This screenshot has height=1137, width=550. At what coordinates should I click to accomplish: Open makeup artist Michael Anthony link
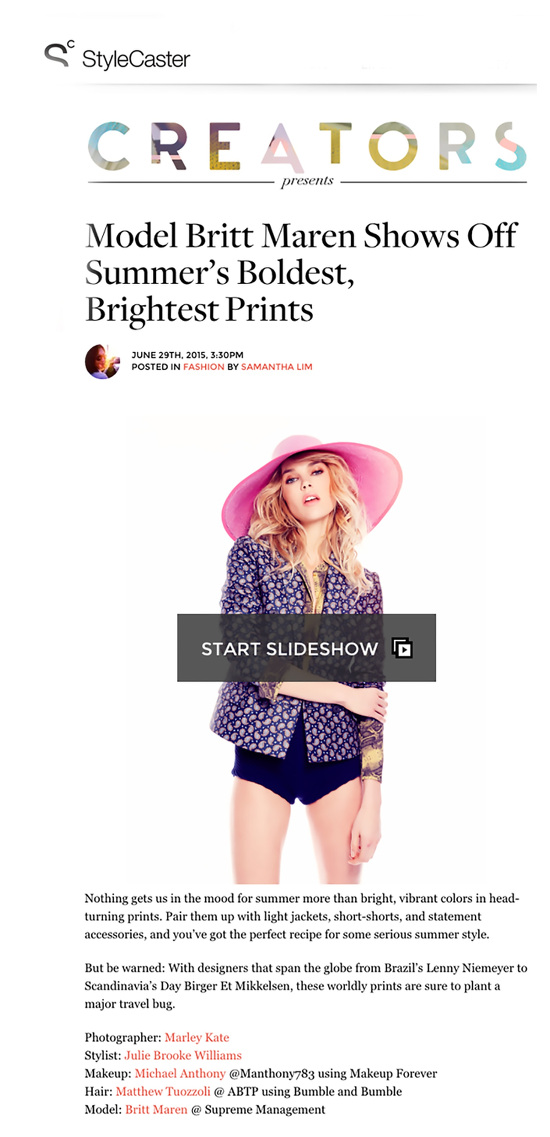[180, 1073]
